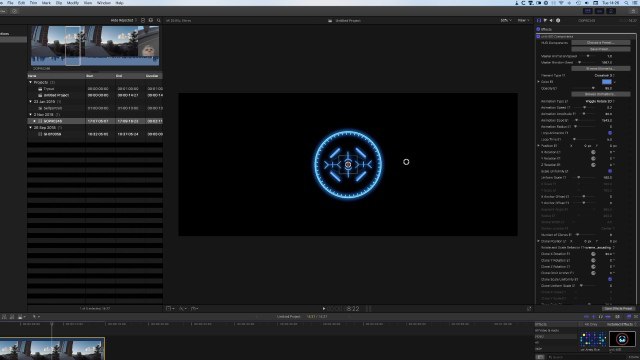Play the viewer with the play button

tap(324, 309)
